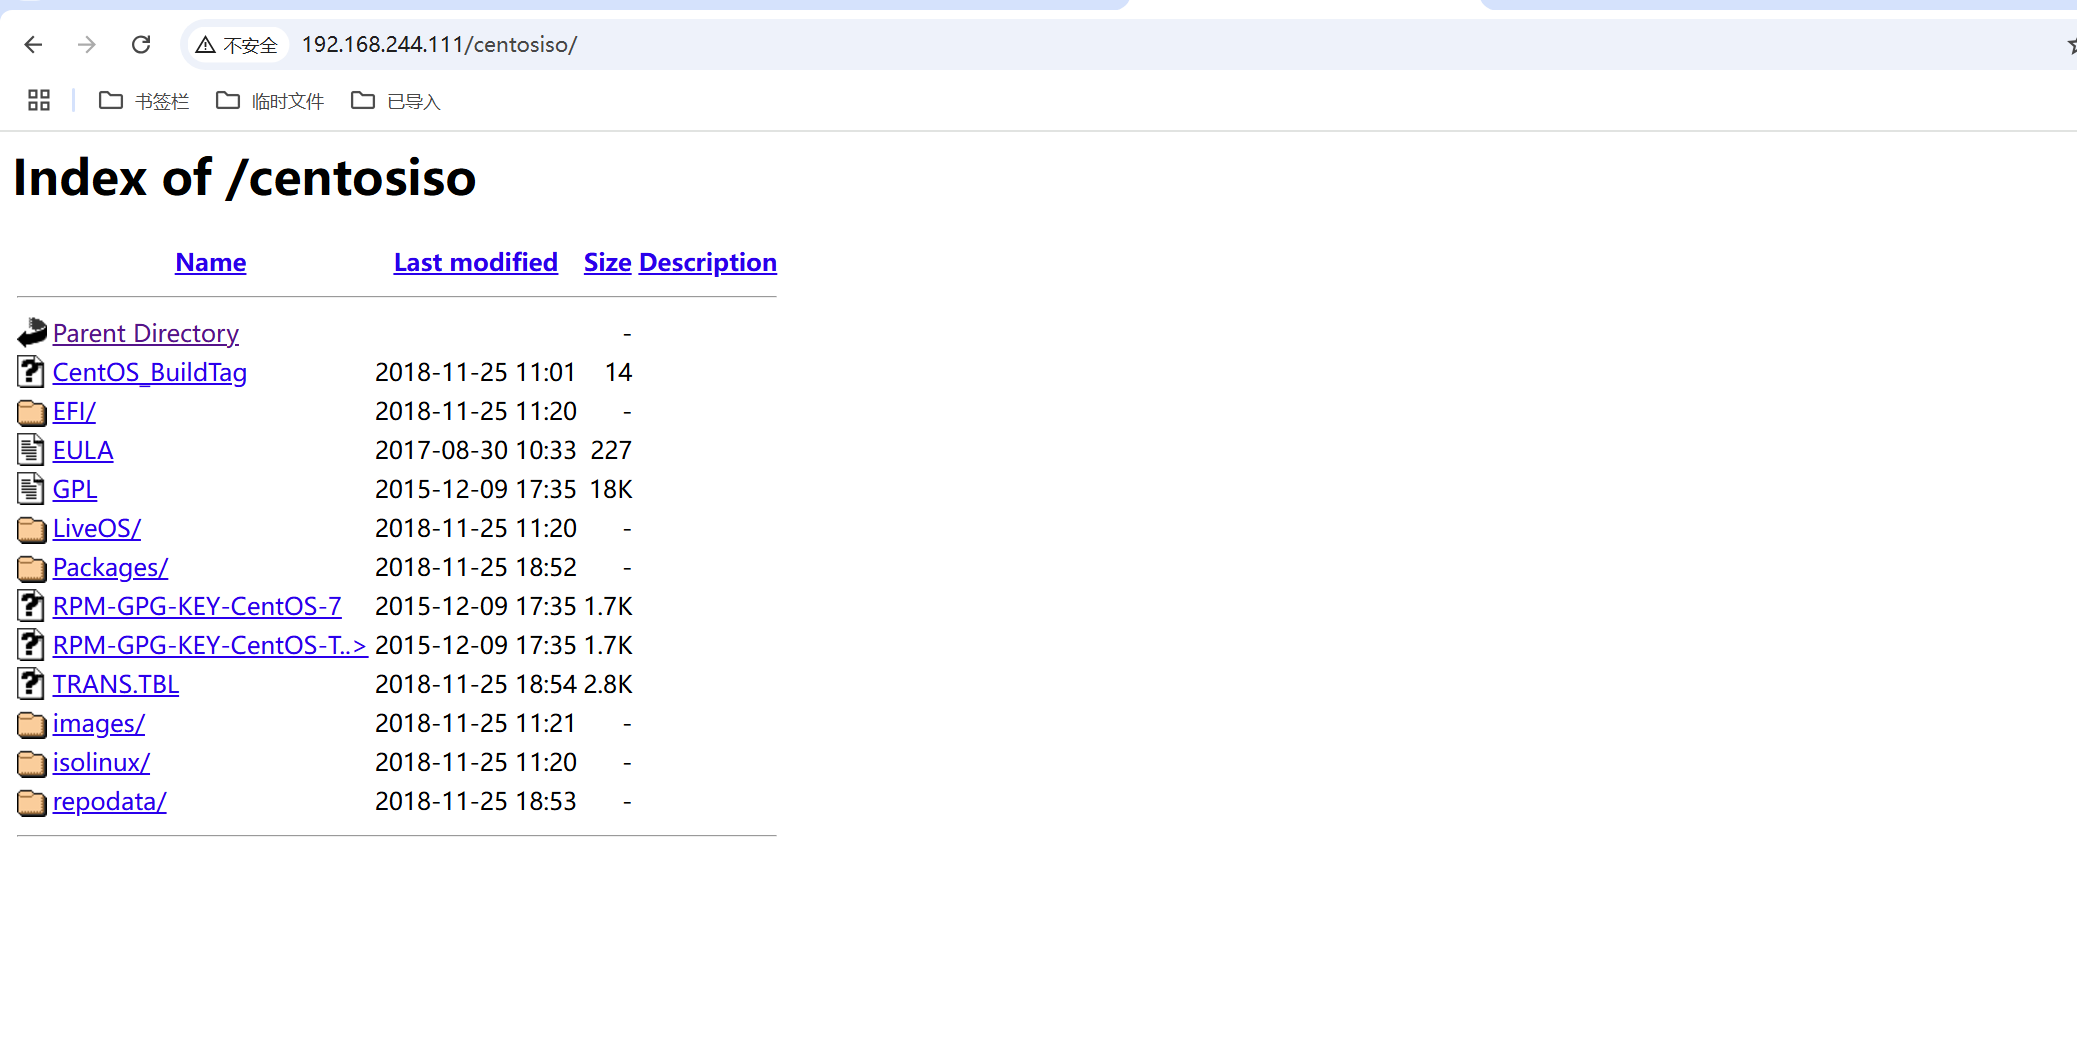Click the text-file icon beside EULA
Screen dimensions: 2077x1047
tap(32, 449)
